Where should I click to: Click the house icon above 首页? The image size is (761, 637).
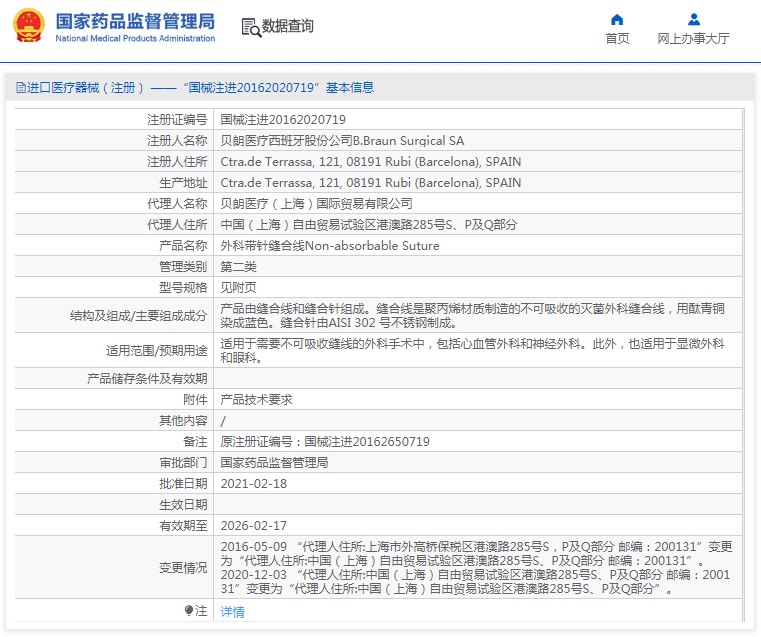coord(617,19)
